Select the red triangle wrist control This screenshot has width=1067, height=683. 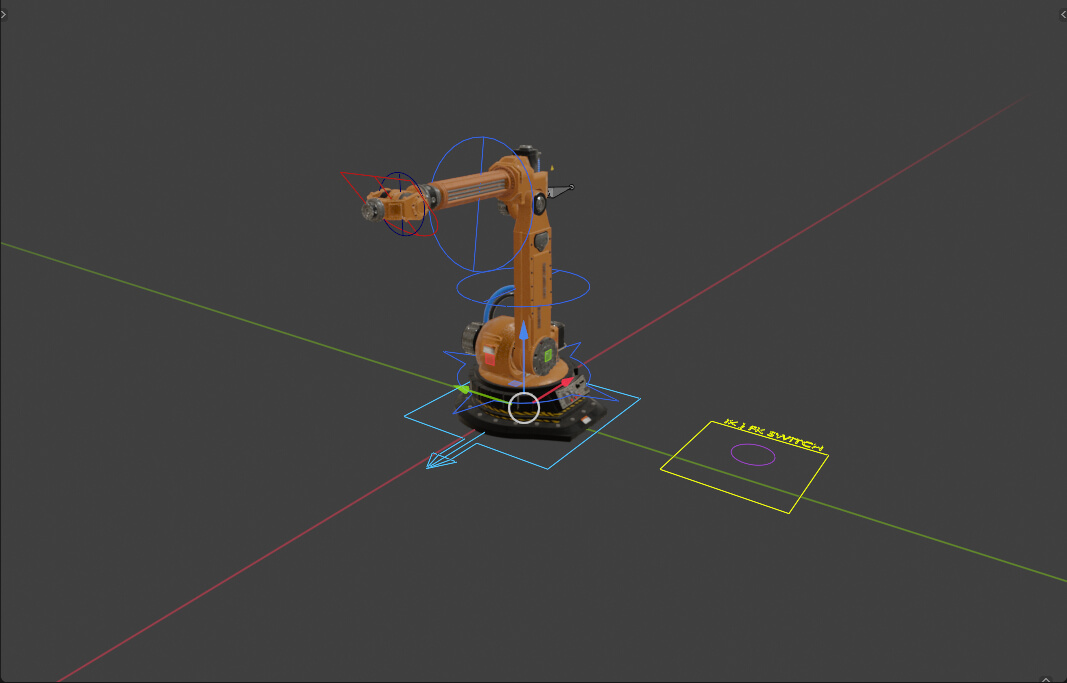click(x=389, y=204)
